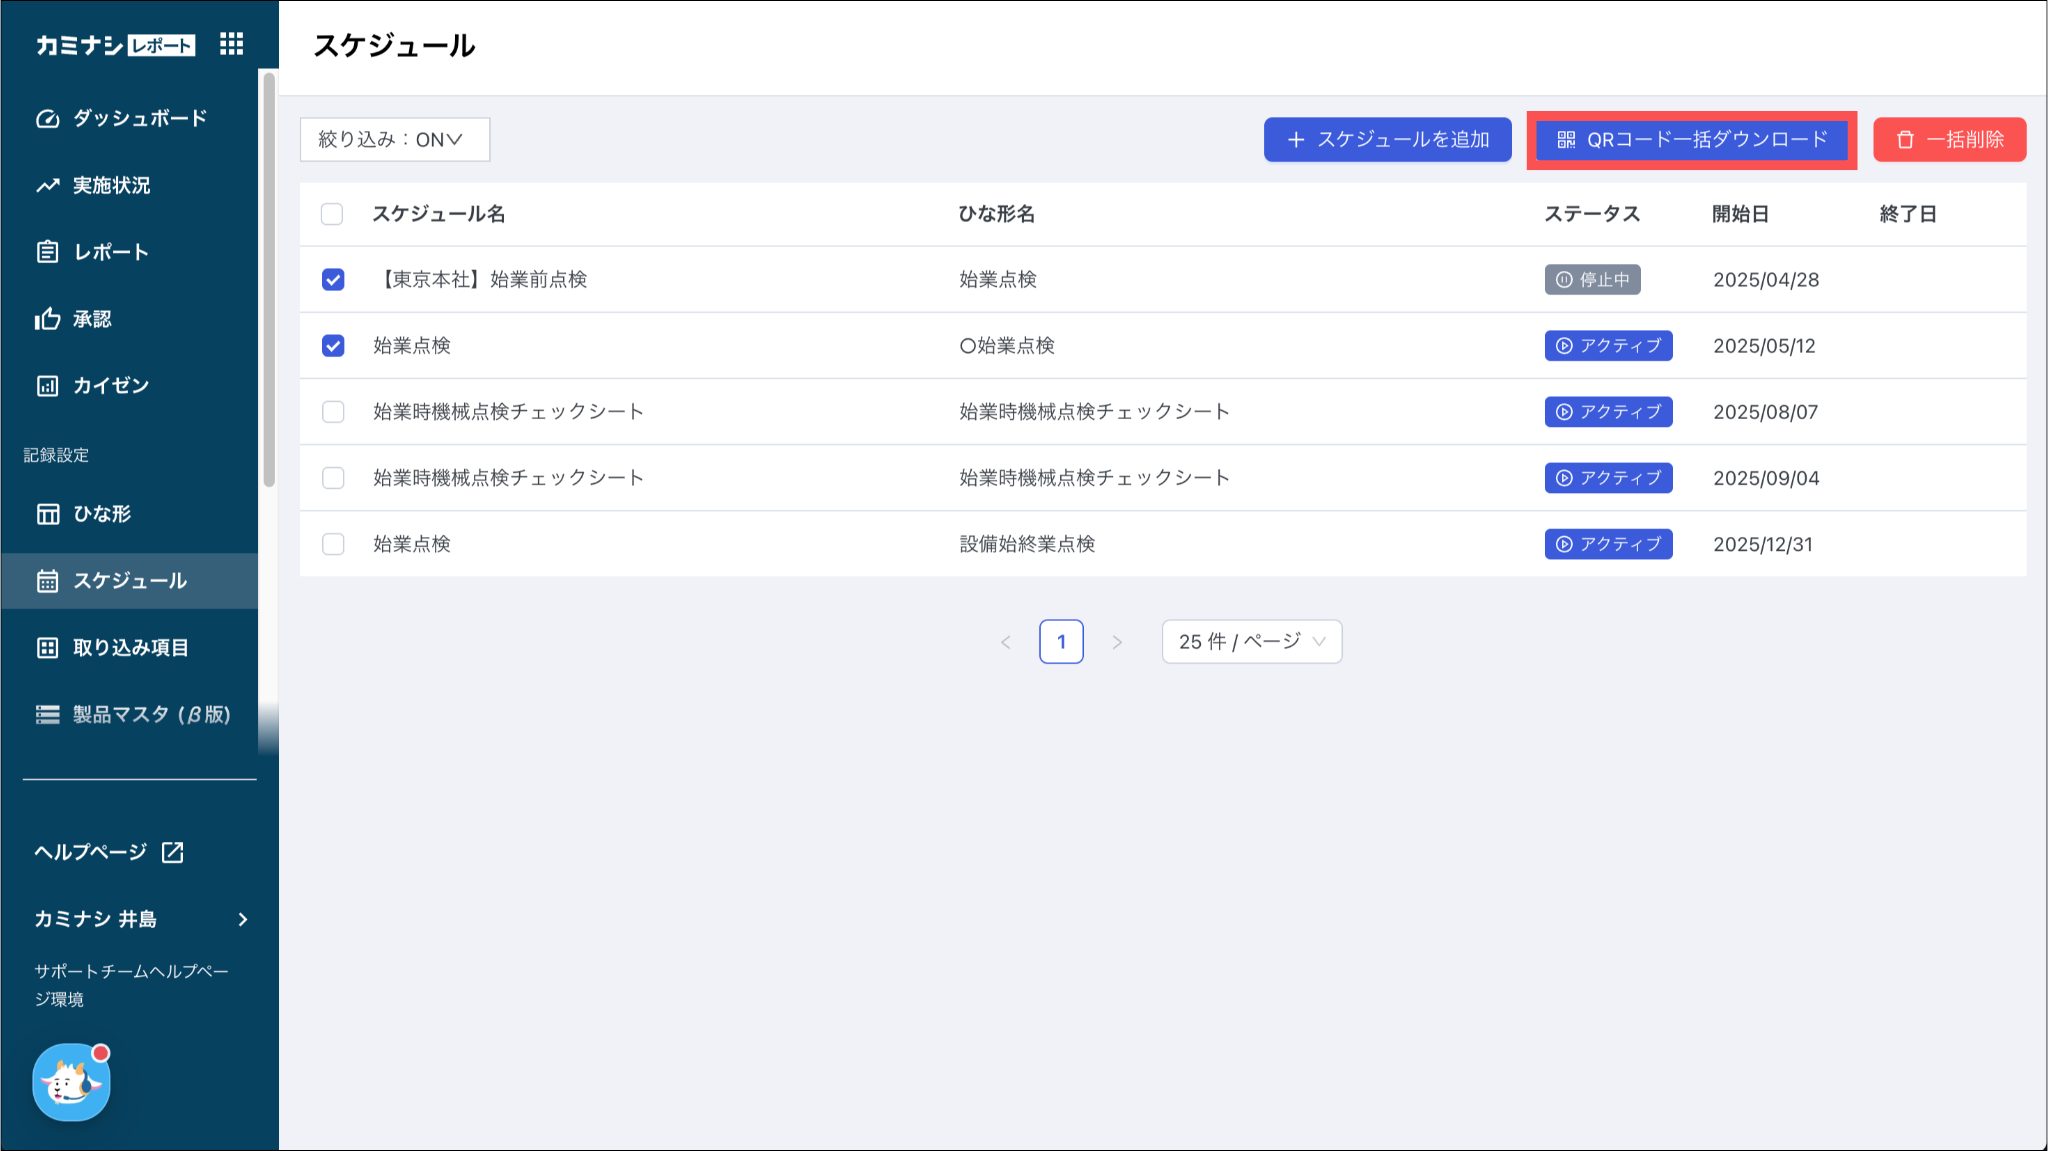The image size is (2048, 1151).
Task: Click the 実施状況 trend line icon
Action: point(47,186)
